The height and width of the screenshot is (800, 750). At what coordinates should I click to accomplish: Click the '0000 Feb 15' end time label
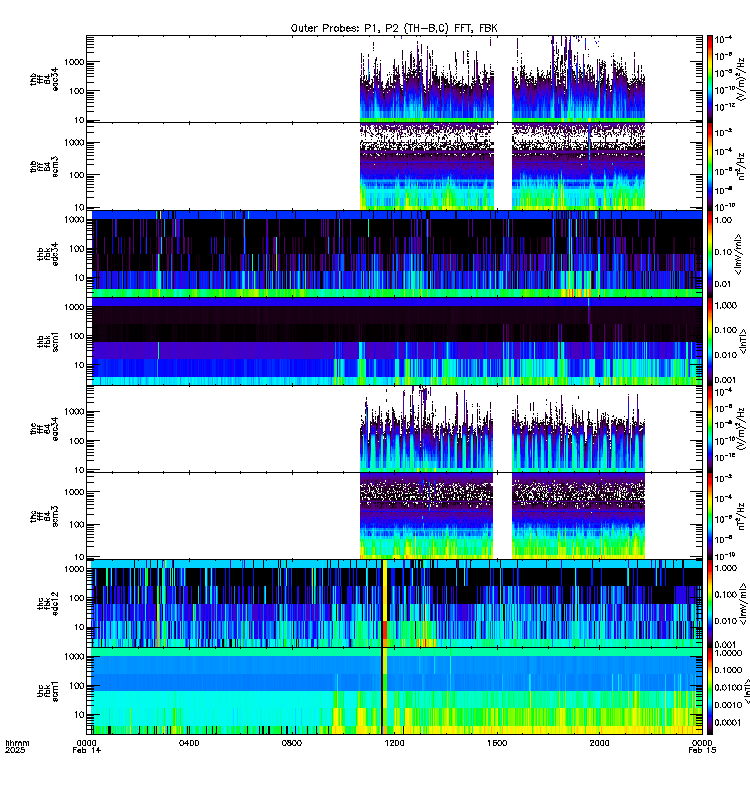click(702, 746)
